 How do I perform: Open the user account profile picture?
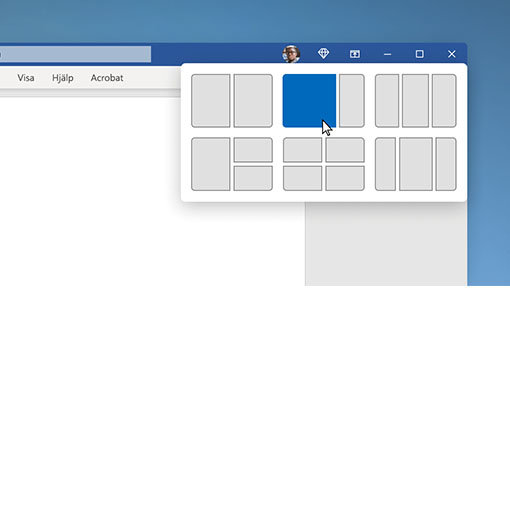click(291, 54)
